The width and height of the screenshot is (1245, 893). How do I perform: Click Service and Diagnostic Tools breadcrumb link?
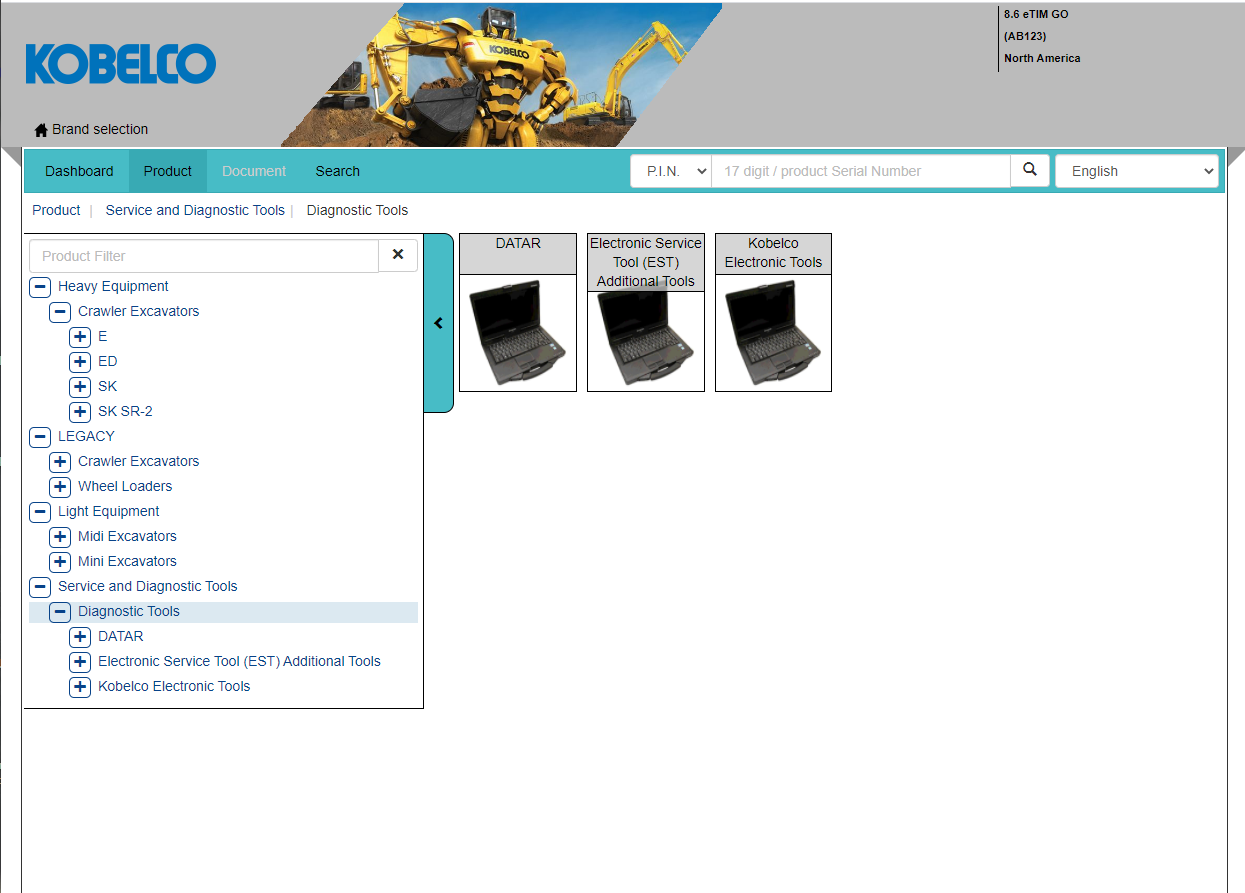195,210
